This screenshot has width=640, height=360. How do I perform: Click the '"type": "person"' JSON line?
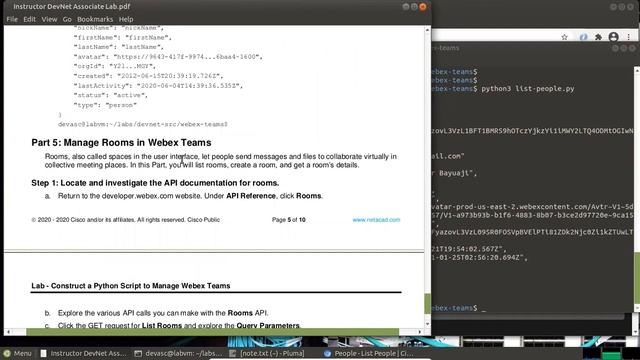(105, 105)
